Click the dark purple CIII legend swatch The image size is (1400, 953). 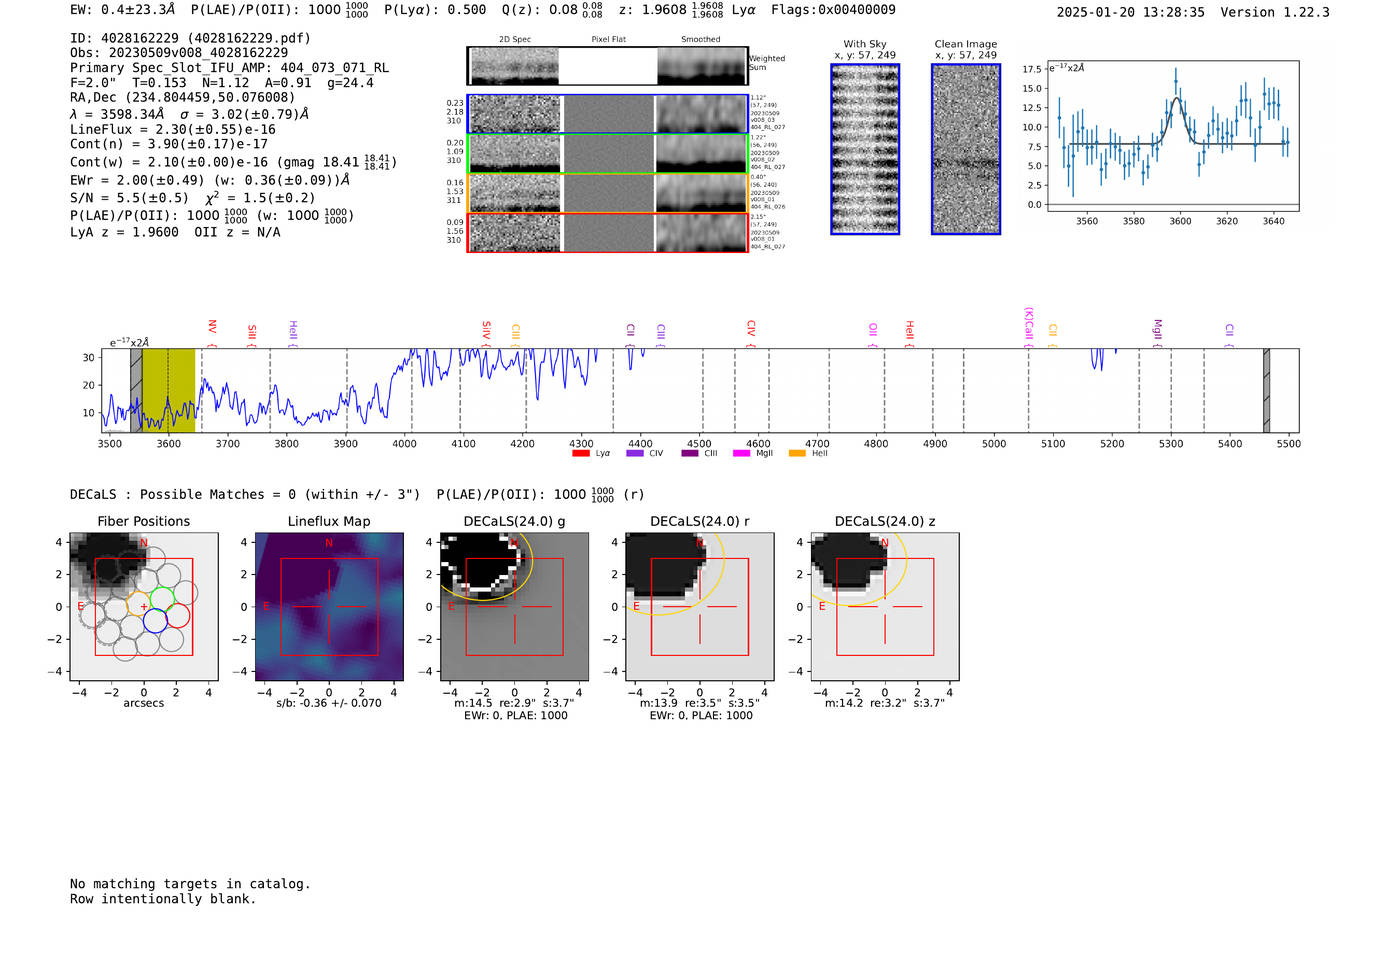[690, 453]
